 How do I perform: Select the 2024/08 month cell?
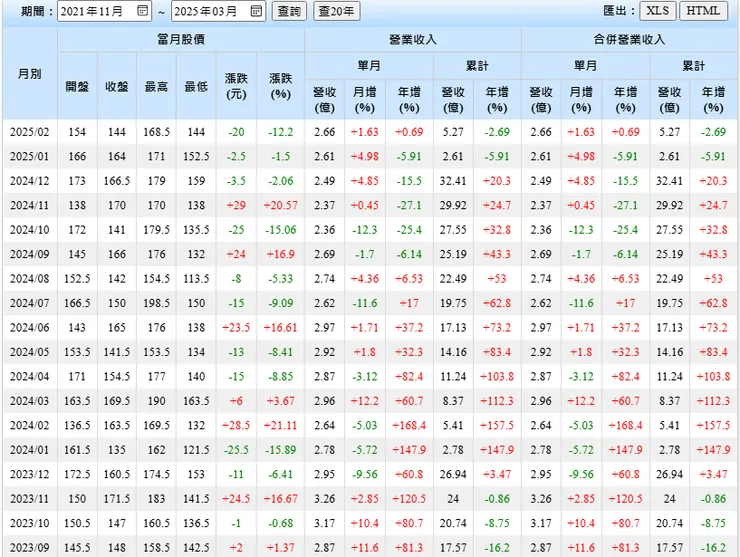30,278
